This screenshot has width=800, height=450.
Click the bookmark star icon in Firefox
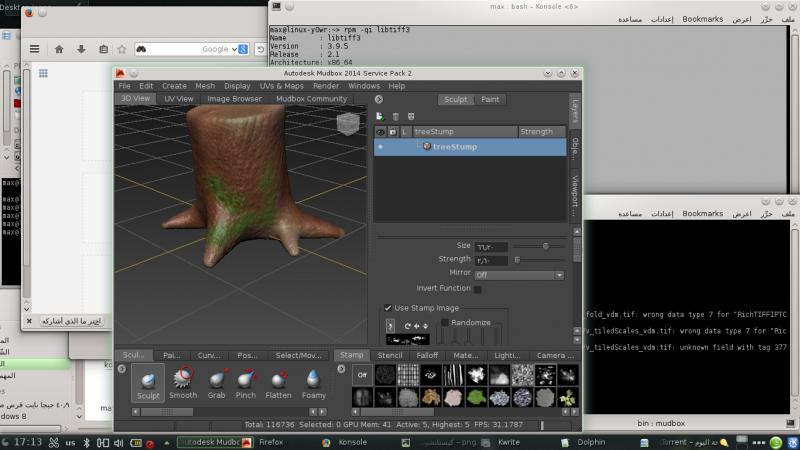121,49
